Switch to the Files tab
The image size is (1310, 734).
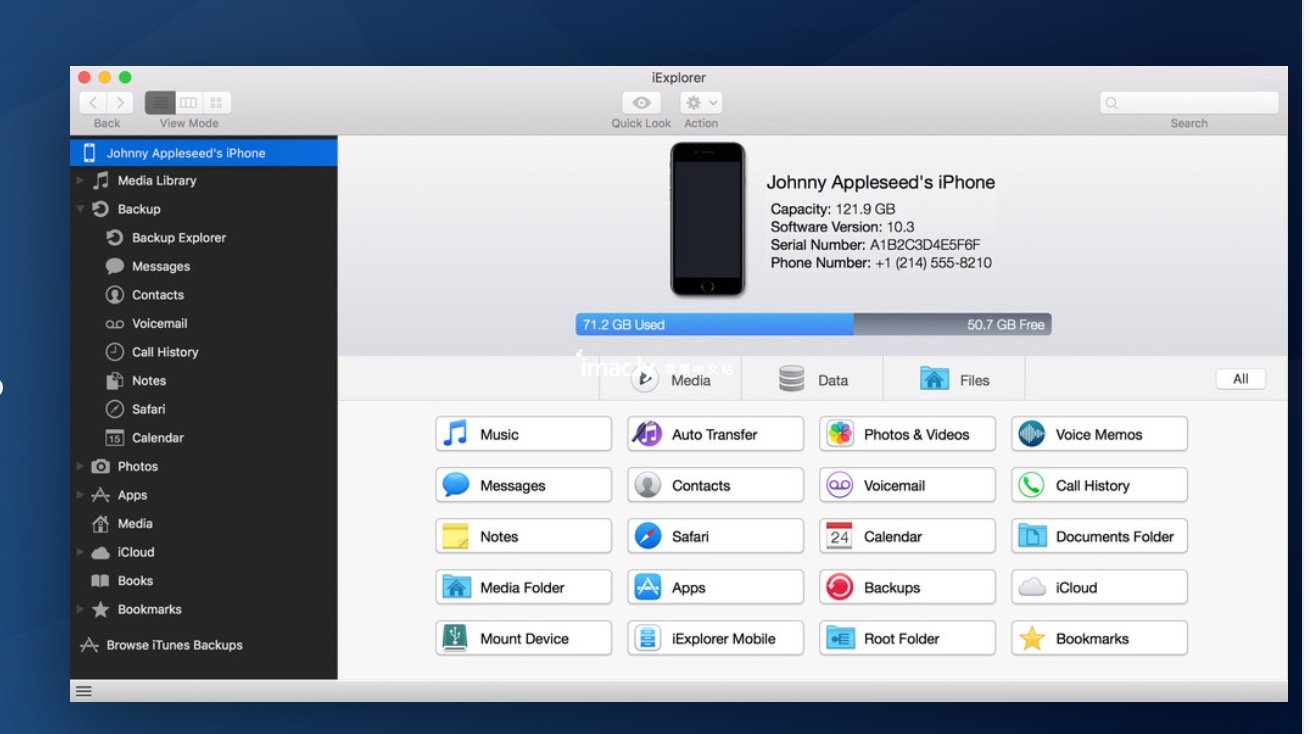tap(955, 380)
